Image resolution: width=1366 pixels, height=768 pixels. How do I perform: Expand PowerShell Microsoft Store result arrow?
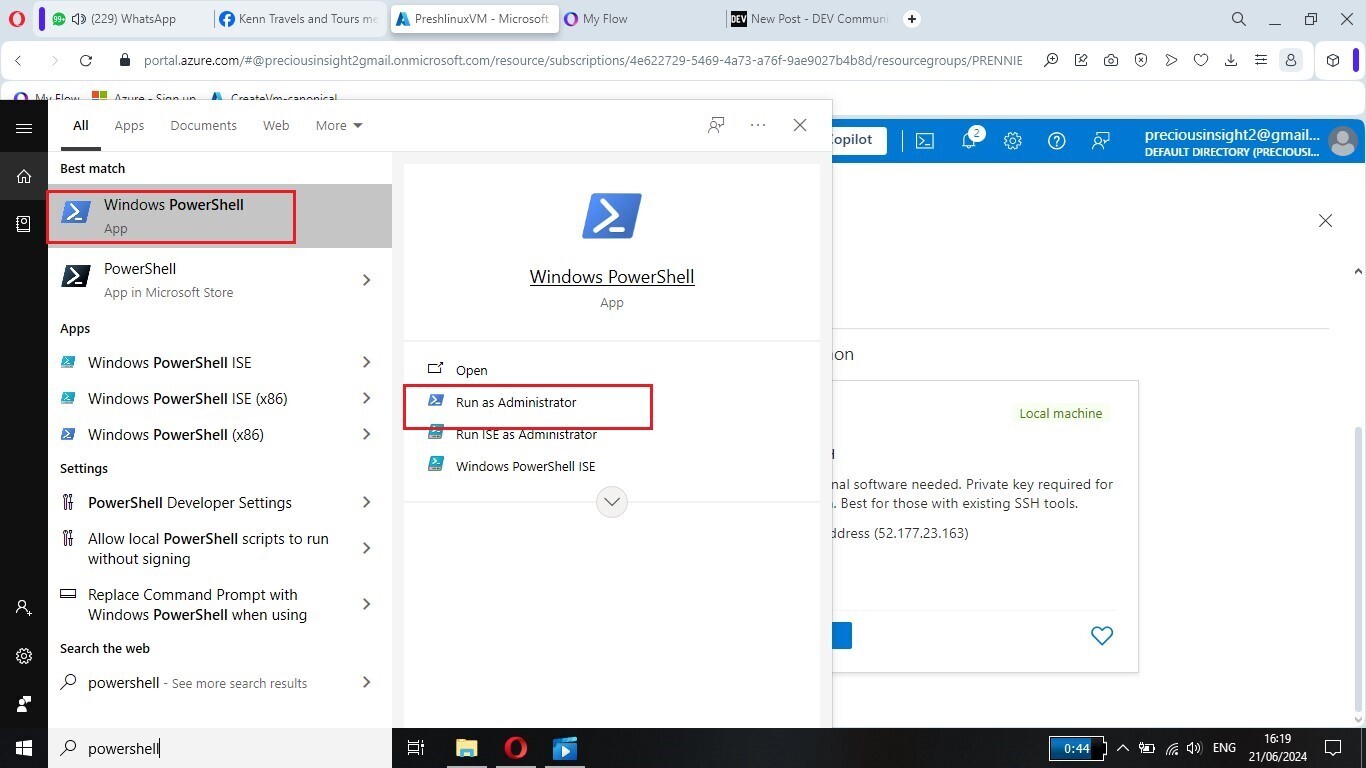(x=366, y=280)
